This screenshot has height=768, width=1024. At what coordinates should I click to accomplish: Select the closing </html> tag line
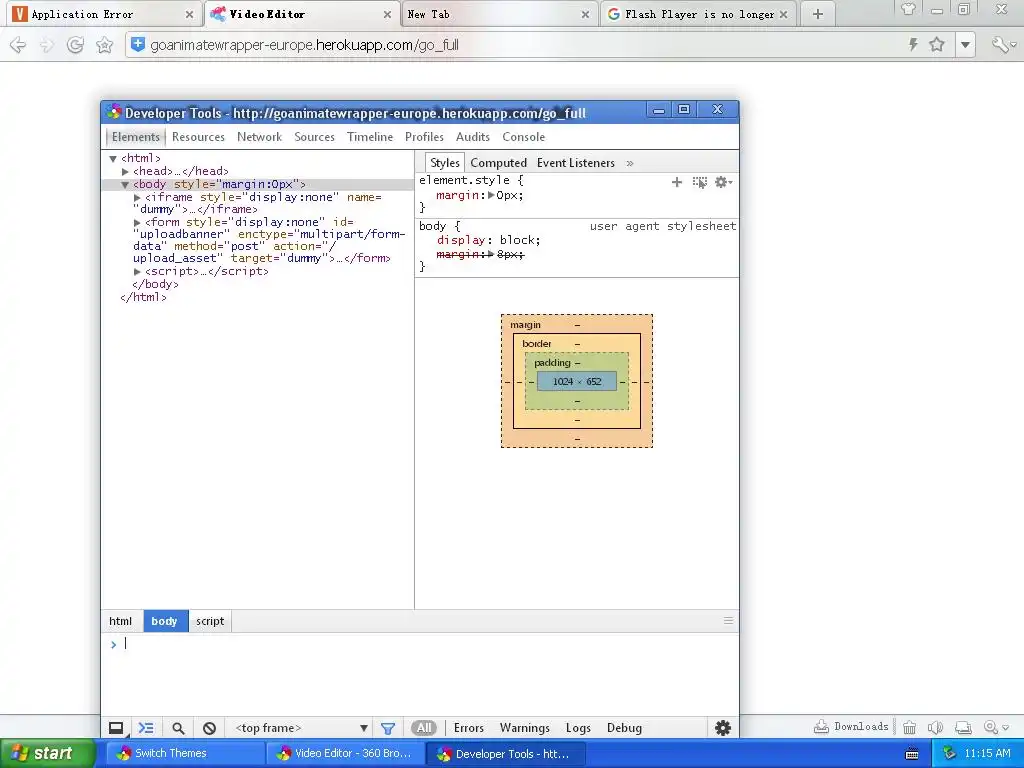(143, 297)
